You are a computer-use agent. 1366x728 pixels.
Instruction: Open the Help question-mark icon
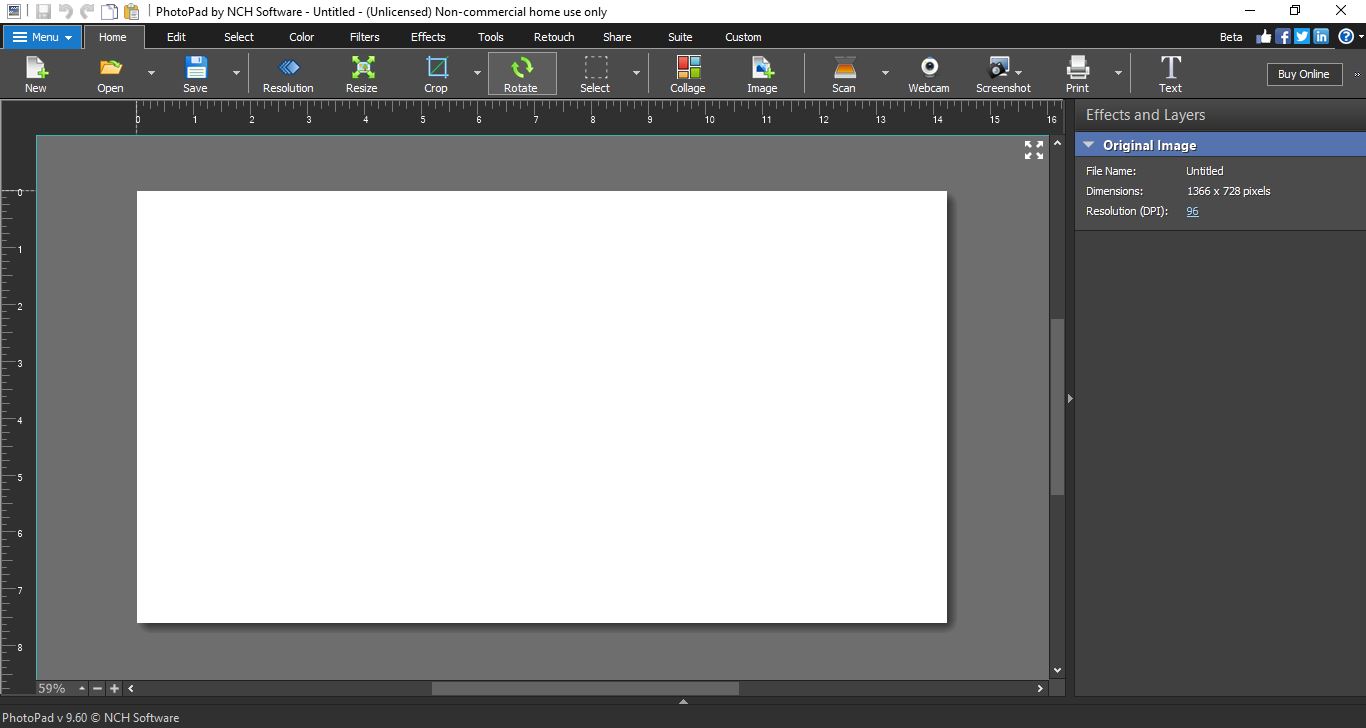(x=1346, y=37)
